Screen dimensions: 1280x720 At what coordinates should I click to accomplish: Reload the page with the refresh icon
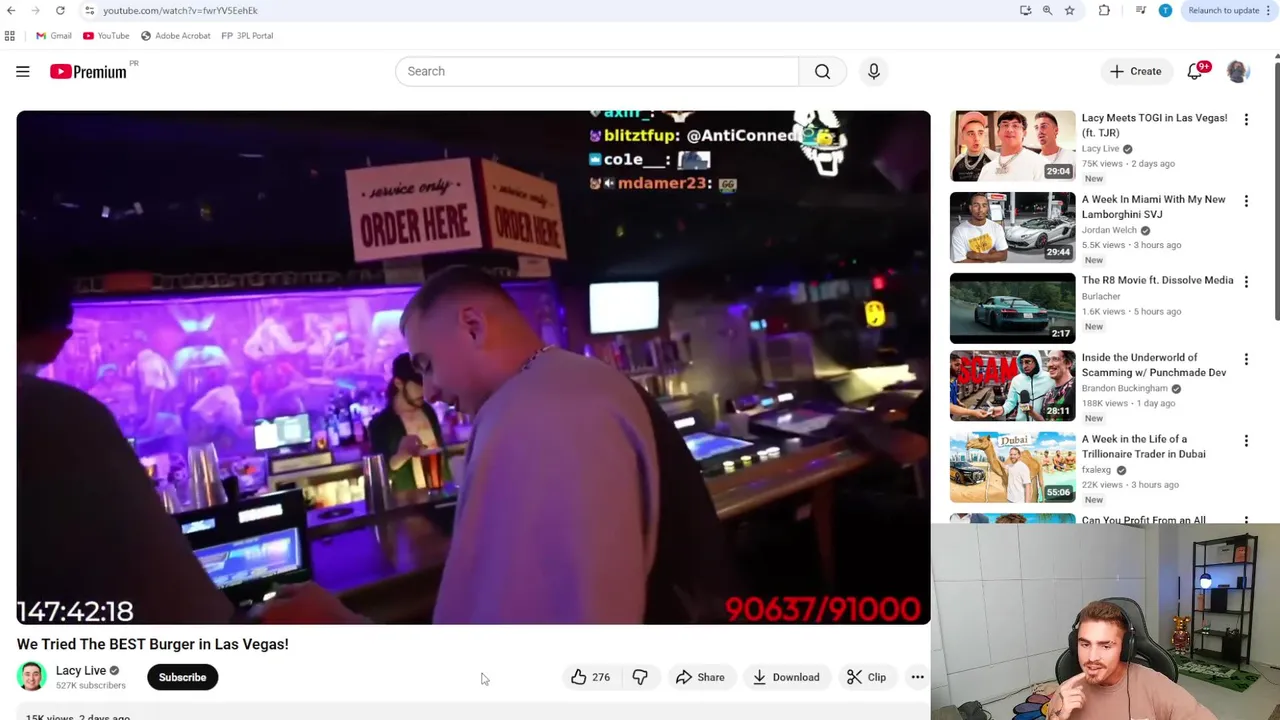(60, 10)
